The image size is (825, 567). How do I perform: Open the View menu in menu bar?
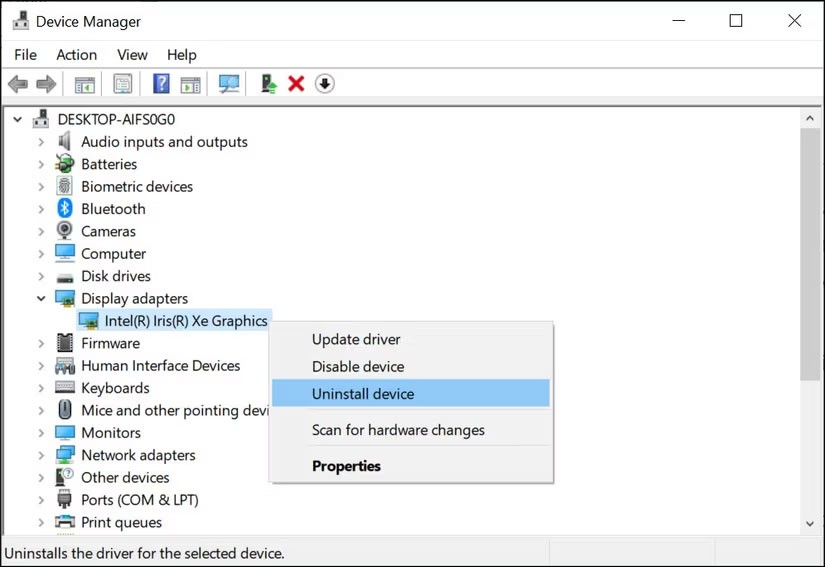[132, 55]
